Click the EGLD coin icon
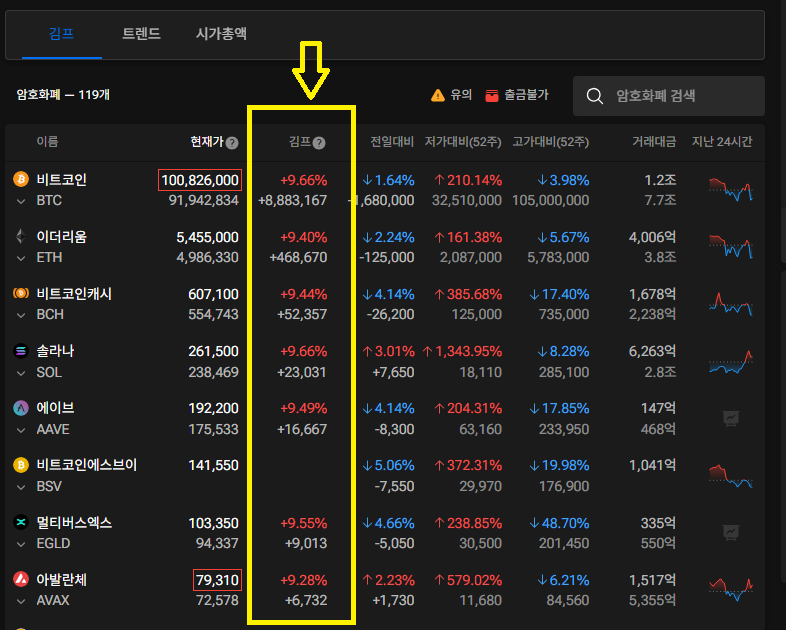This screenshot has width=786, height=630. click(x=21, y=522)
